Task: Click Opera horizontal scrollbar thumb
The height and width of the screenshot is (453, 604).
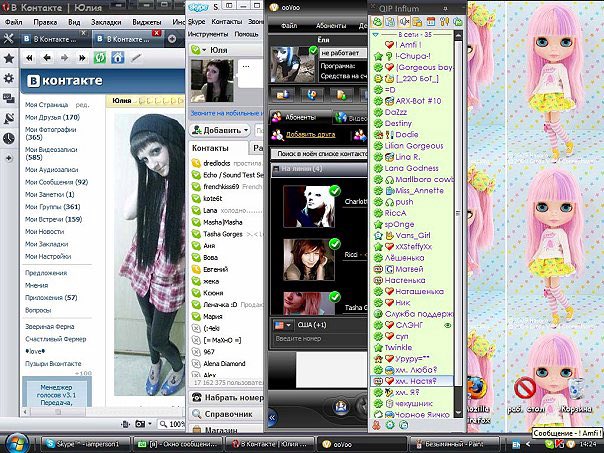Action: 58,412
